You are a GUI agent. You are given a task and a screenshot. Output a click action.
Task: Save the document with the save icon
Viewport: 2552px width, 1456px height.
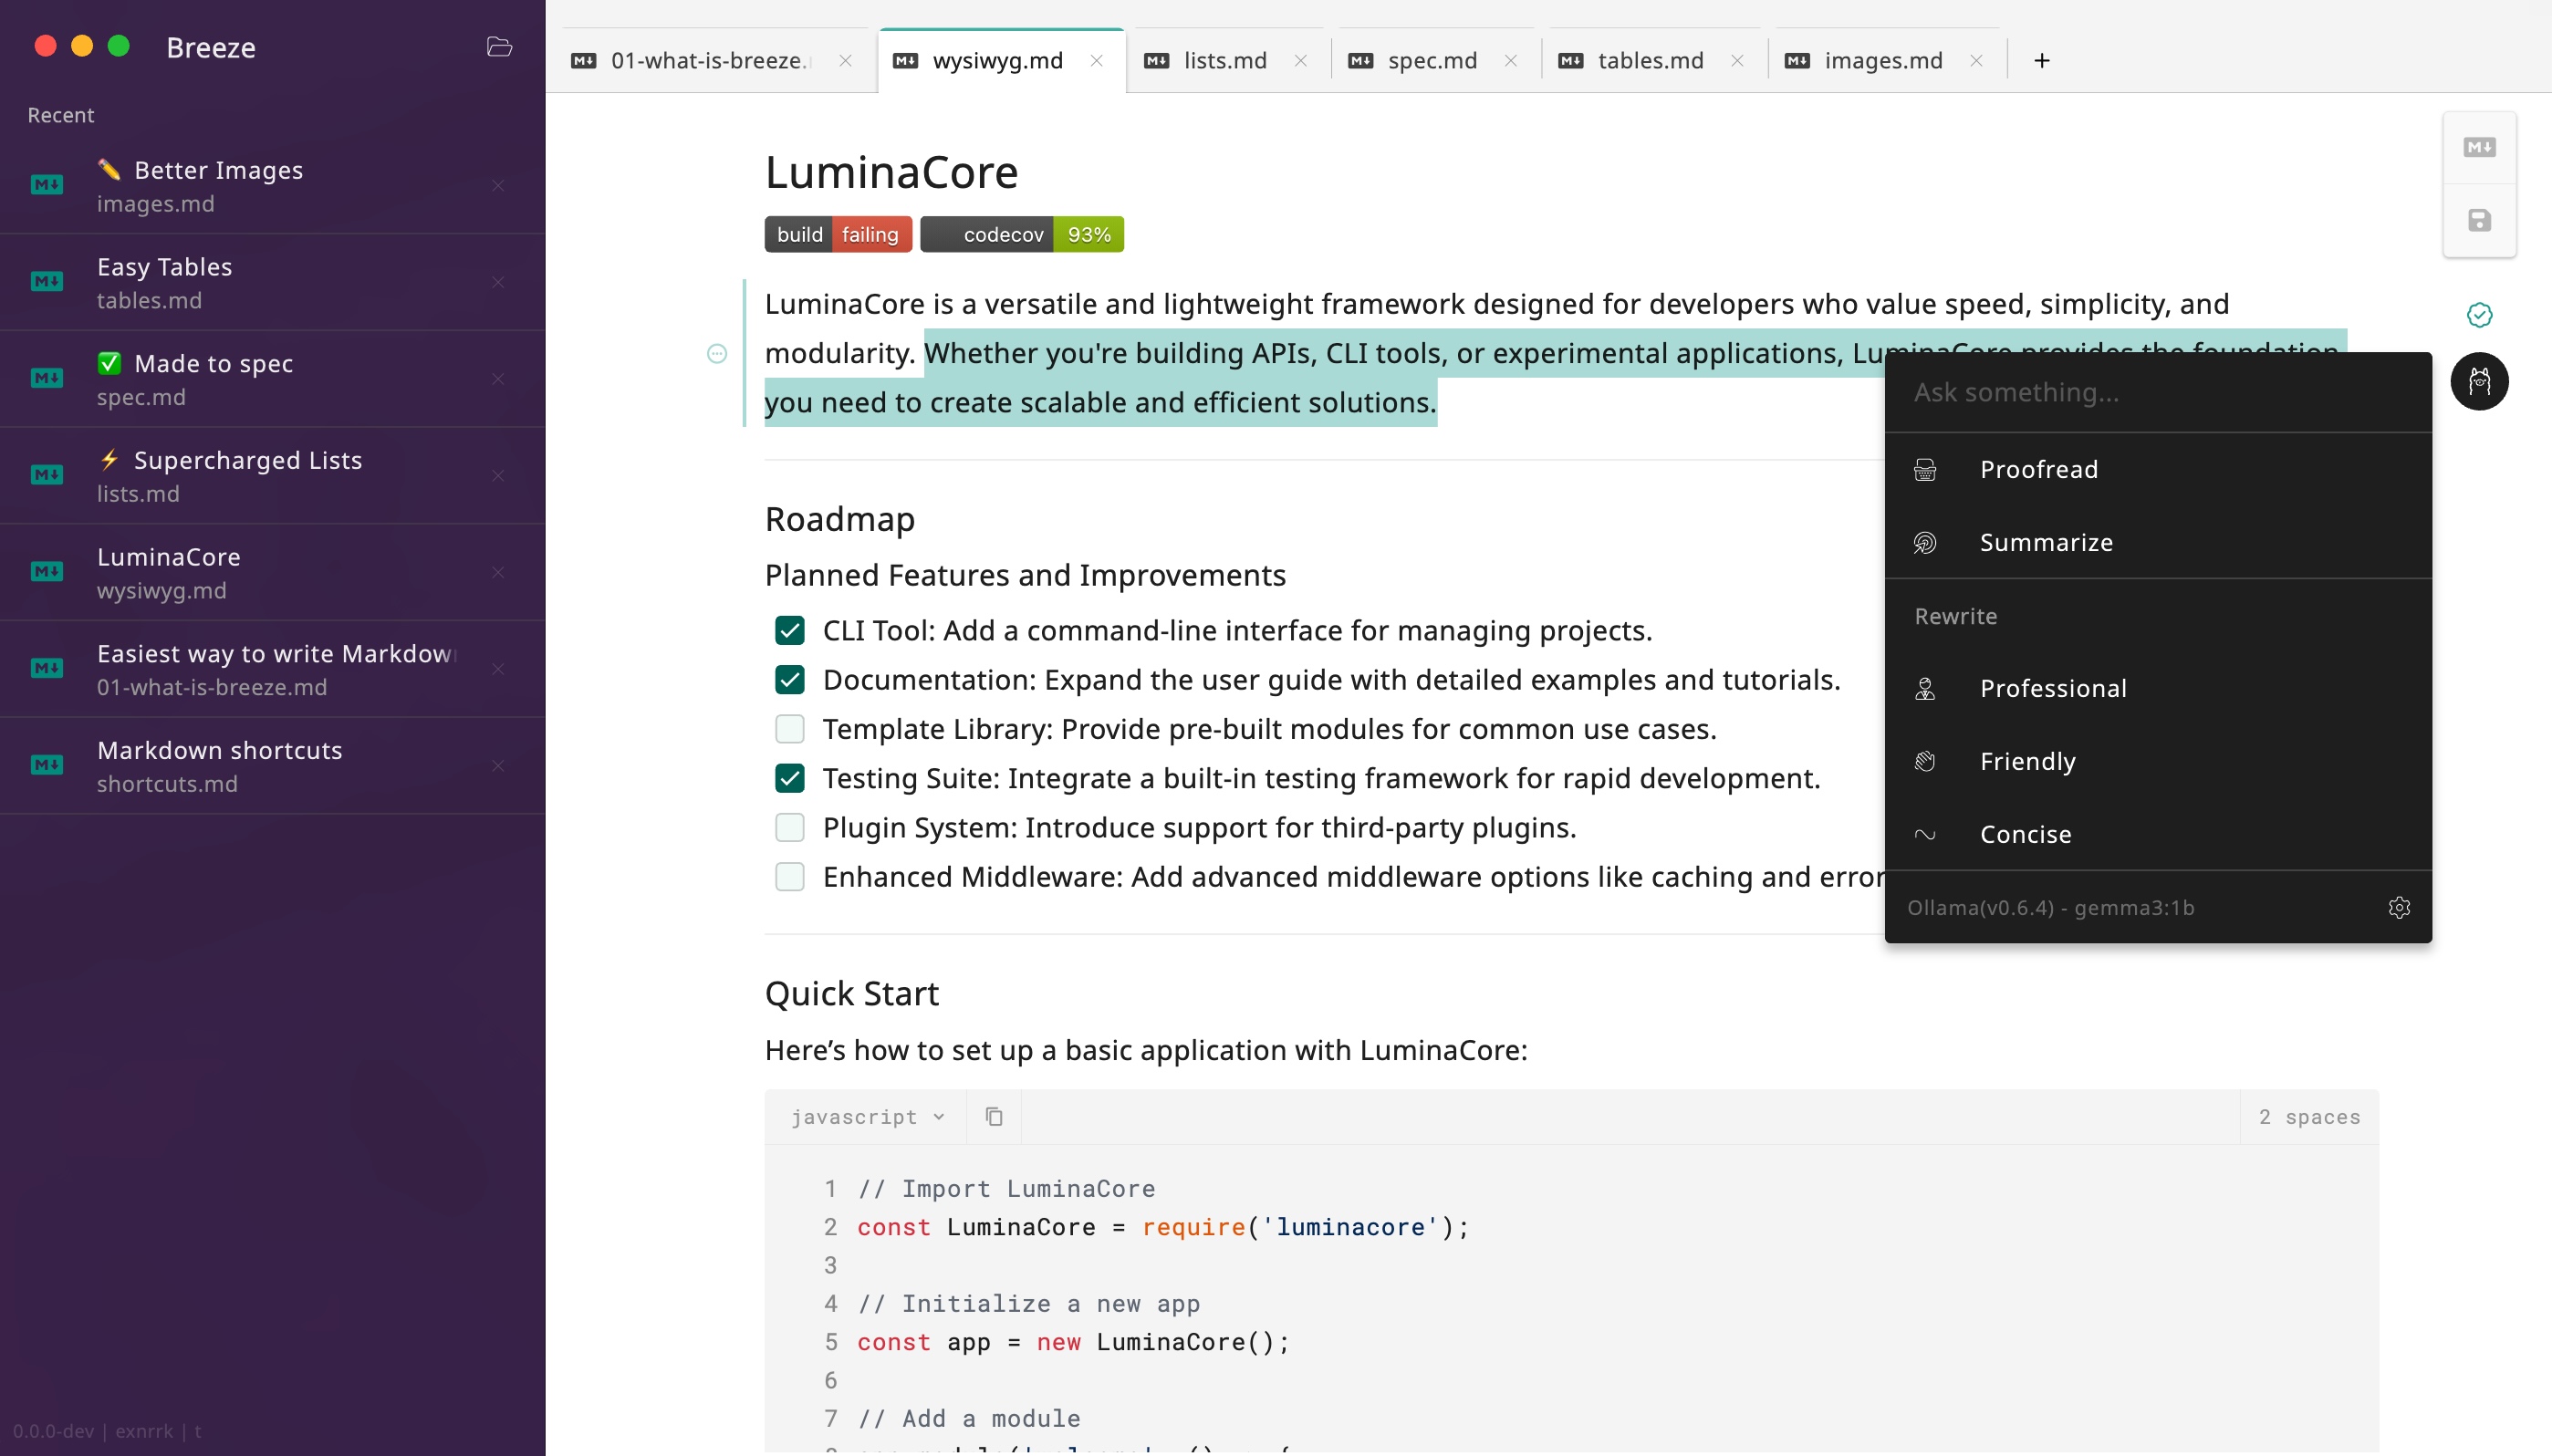pyautogui.click(x=2479, y=219)
